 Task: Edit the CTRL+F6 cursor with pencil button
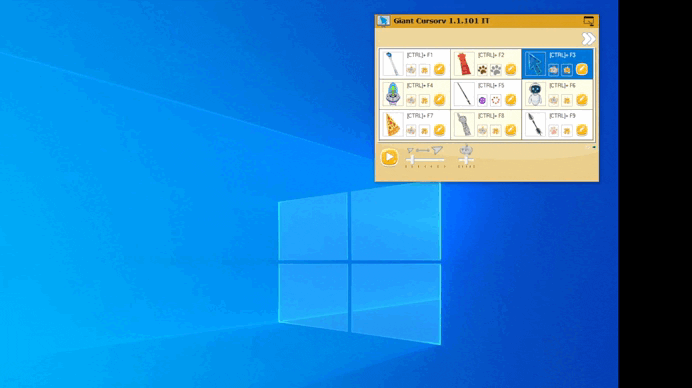point(582,100)
